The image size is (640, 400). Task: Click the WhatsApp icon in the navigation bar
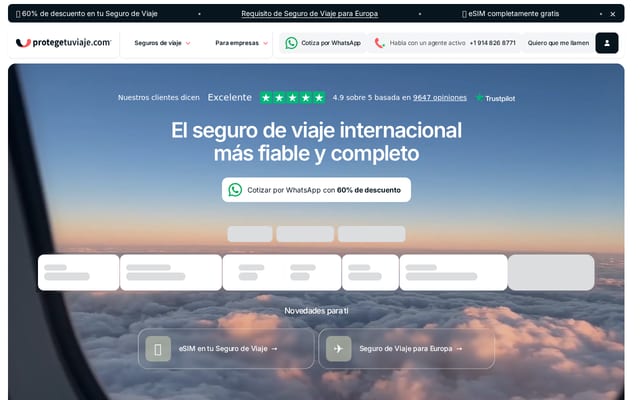291,43
